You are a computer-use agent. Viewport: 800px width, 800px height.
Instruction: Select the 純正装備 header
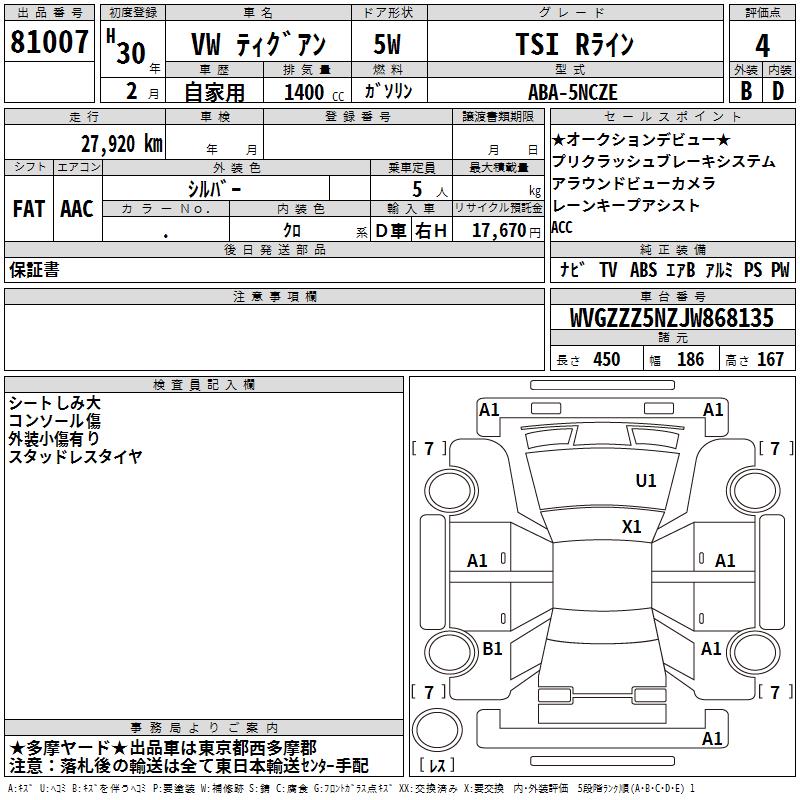[673, 249]
